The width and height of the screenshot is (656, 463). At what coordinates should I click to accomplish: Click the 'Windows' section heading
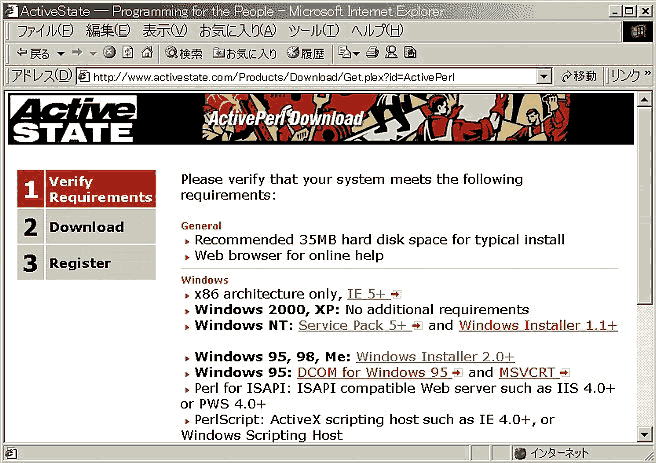pyautogui.click(x=205, y=280)
